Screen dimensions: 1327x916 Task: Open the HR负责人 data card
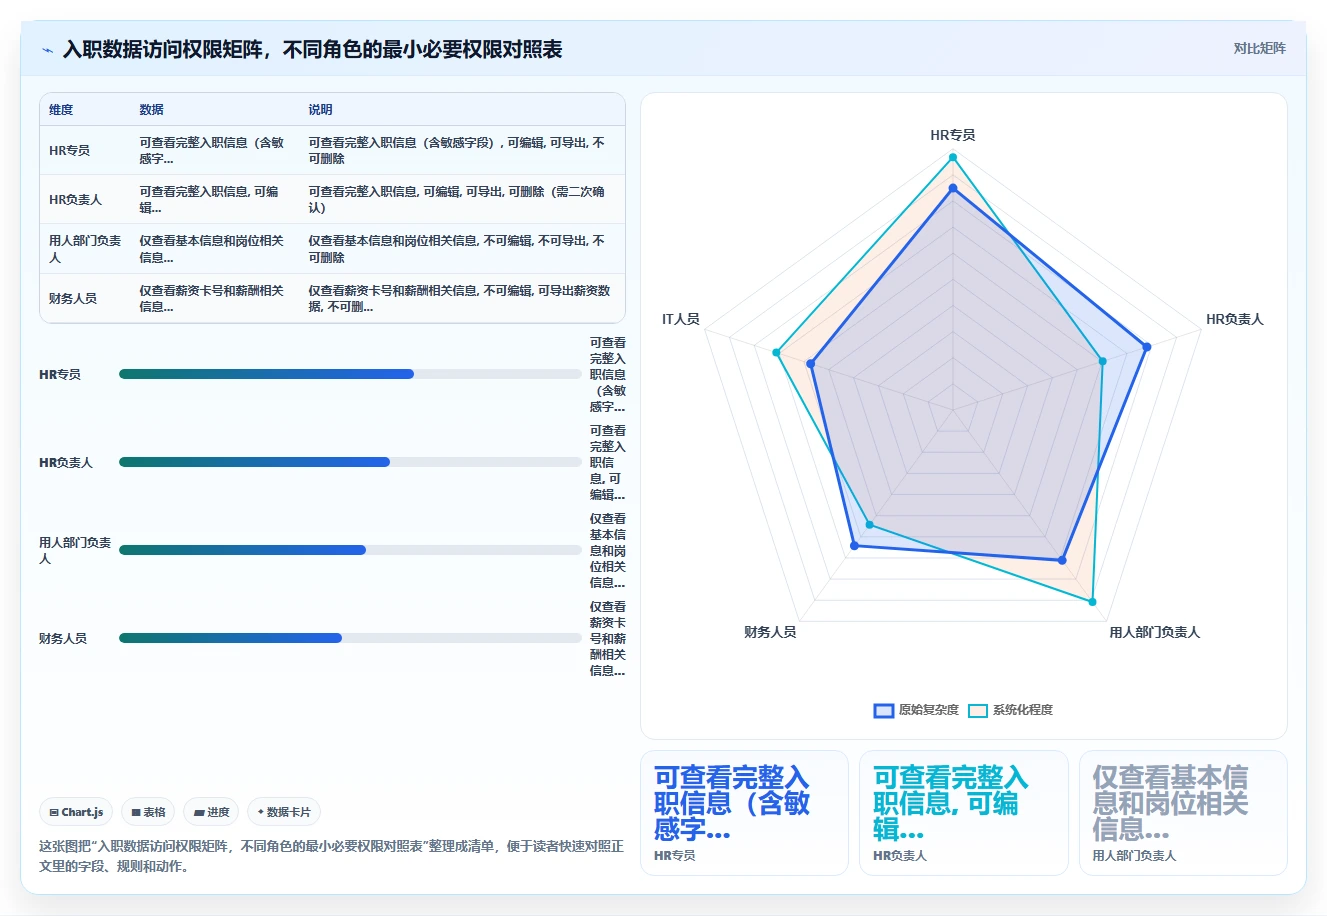tap(964, 813)
